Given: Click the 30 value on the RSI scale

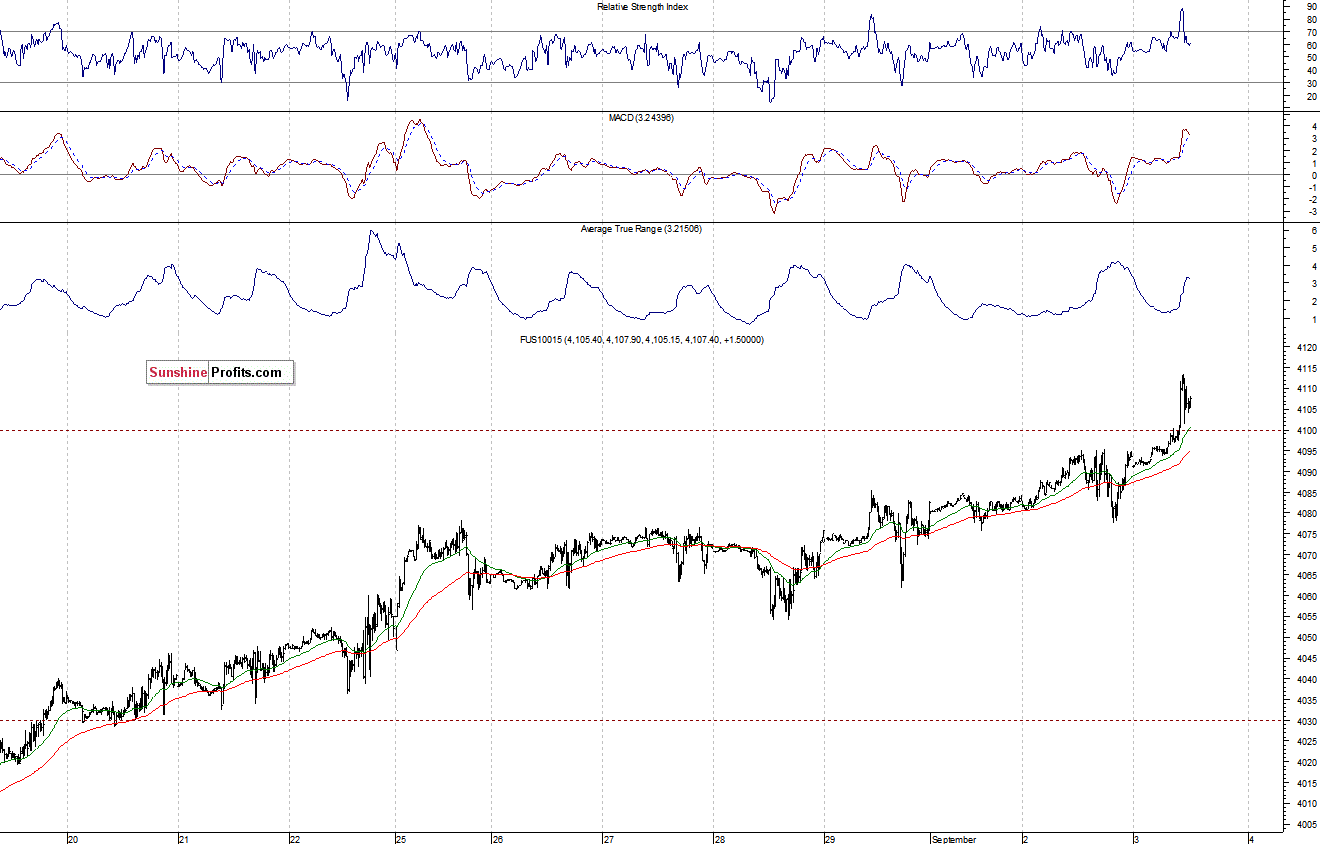Looking at the screenshot, I should coord(1311,84).
